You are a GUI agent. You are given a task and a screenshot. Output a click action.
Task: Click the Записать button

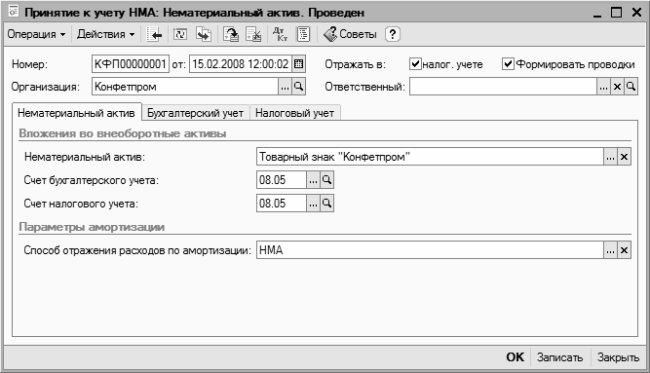(x=560, y=357)
